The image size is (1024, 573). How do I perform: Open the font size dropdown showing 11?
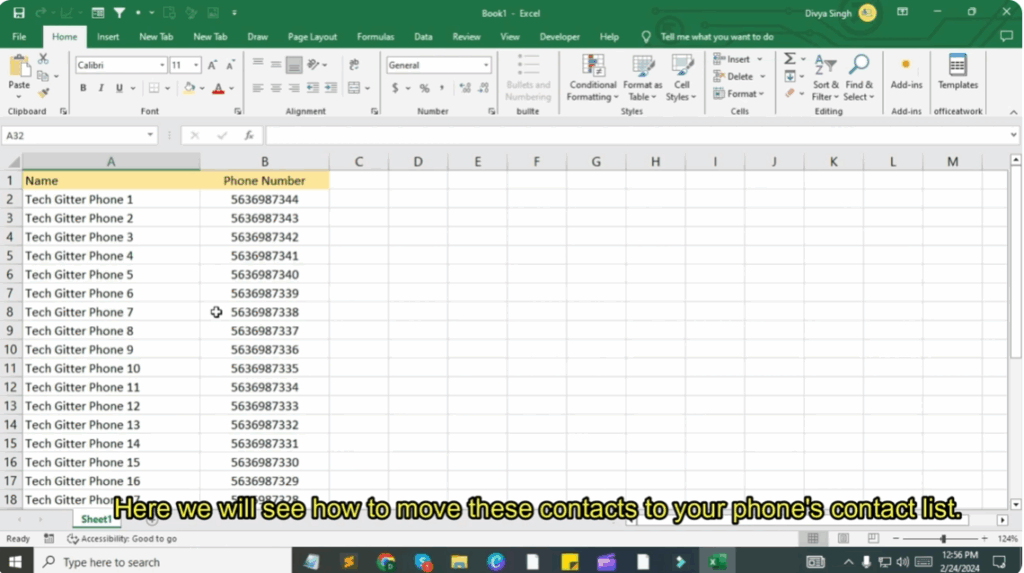196,65
